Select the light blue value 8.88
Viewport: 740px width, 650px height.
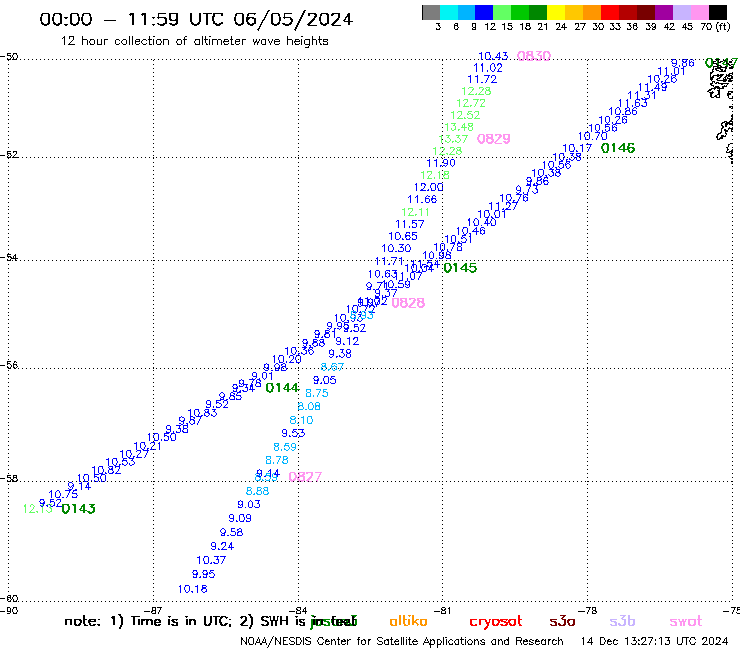[257, 491]
